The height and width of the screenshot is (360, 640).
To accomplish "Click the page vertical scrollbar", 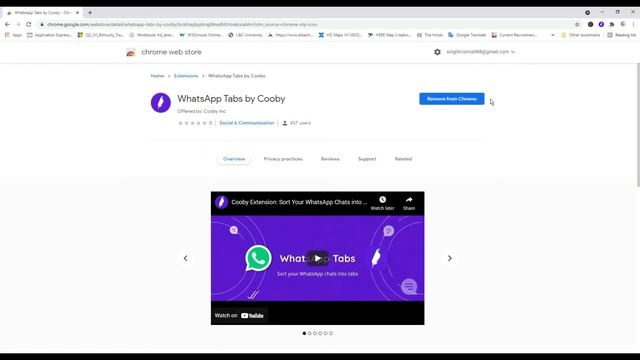I will 638,124.
